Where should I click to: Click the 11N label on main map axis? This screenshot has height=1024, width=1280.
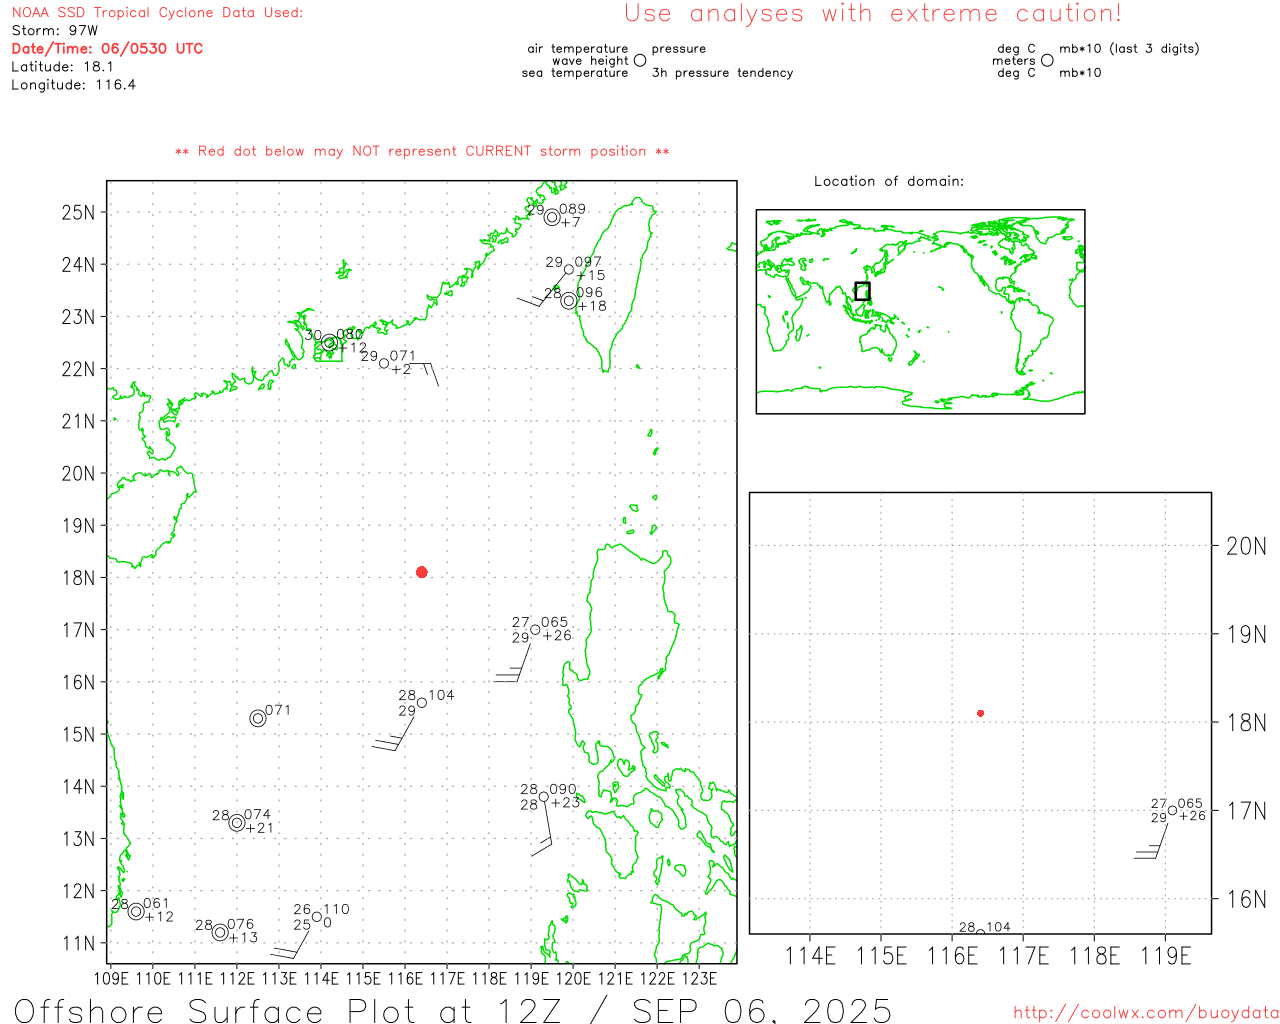pyautogui.click(x=78, y=943)
